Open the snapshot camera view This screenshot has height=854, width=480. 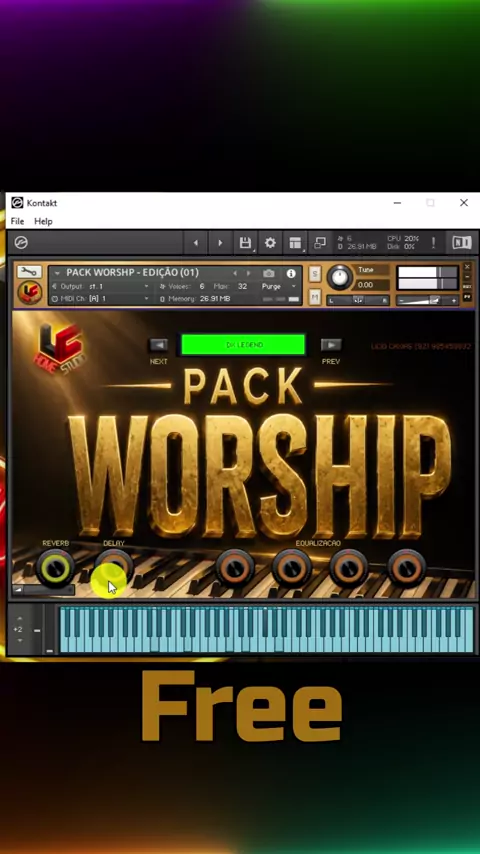(x=269, y=273)
